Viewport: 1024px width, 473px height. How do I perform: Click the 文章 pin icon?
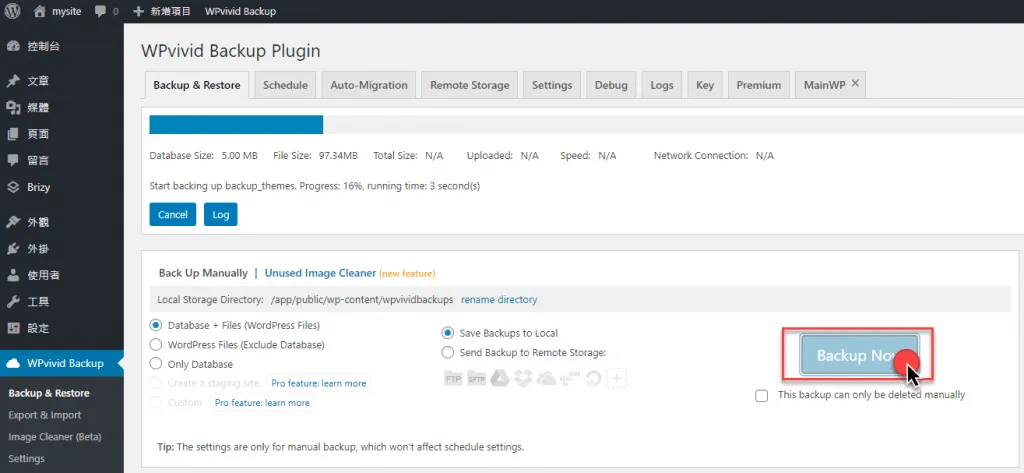(x=13, y=82)
